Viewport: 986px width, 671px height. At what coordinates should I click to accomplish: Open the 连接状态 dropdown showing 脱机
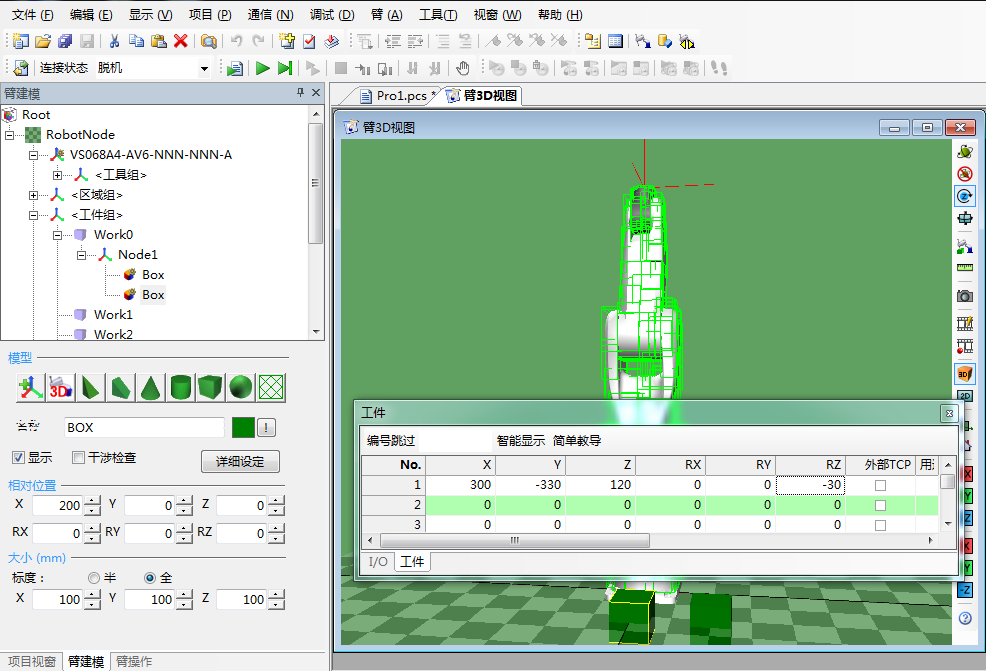pyautogui.click(x=204, y=68)
